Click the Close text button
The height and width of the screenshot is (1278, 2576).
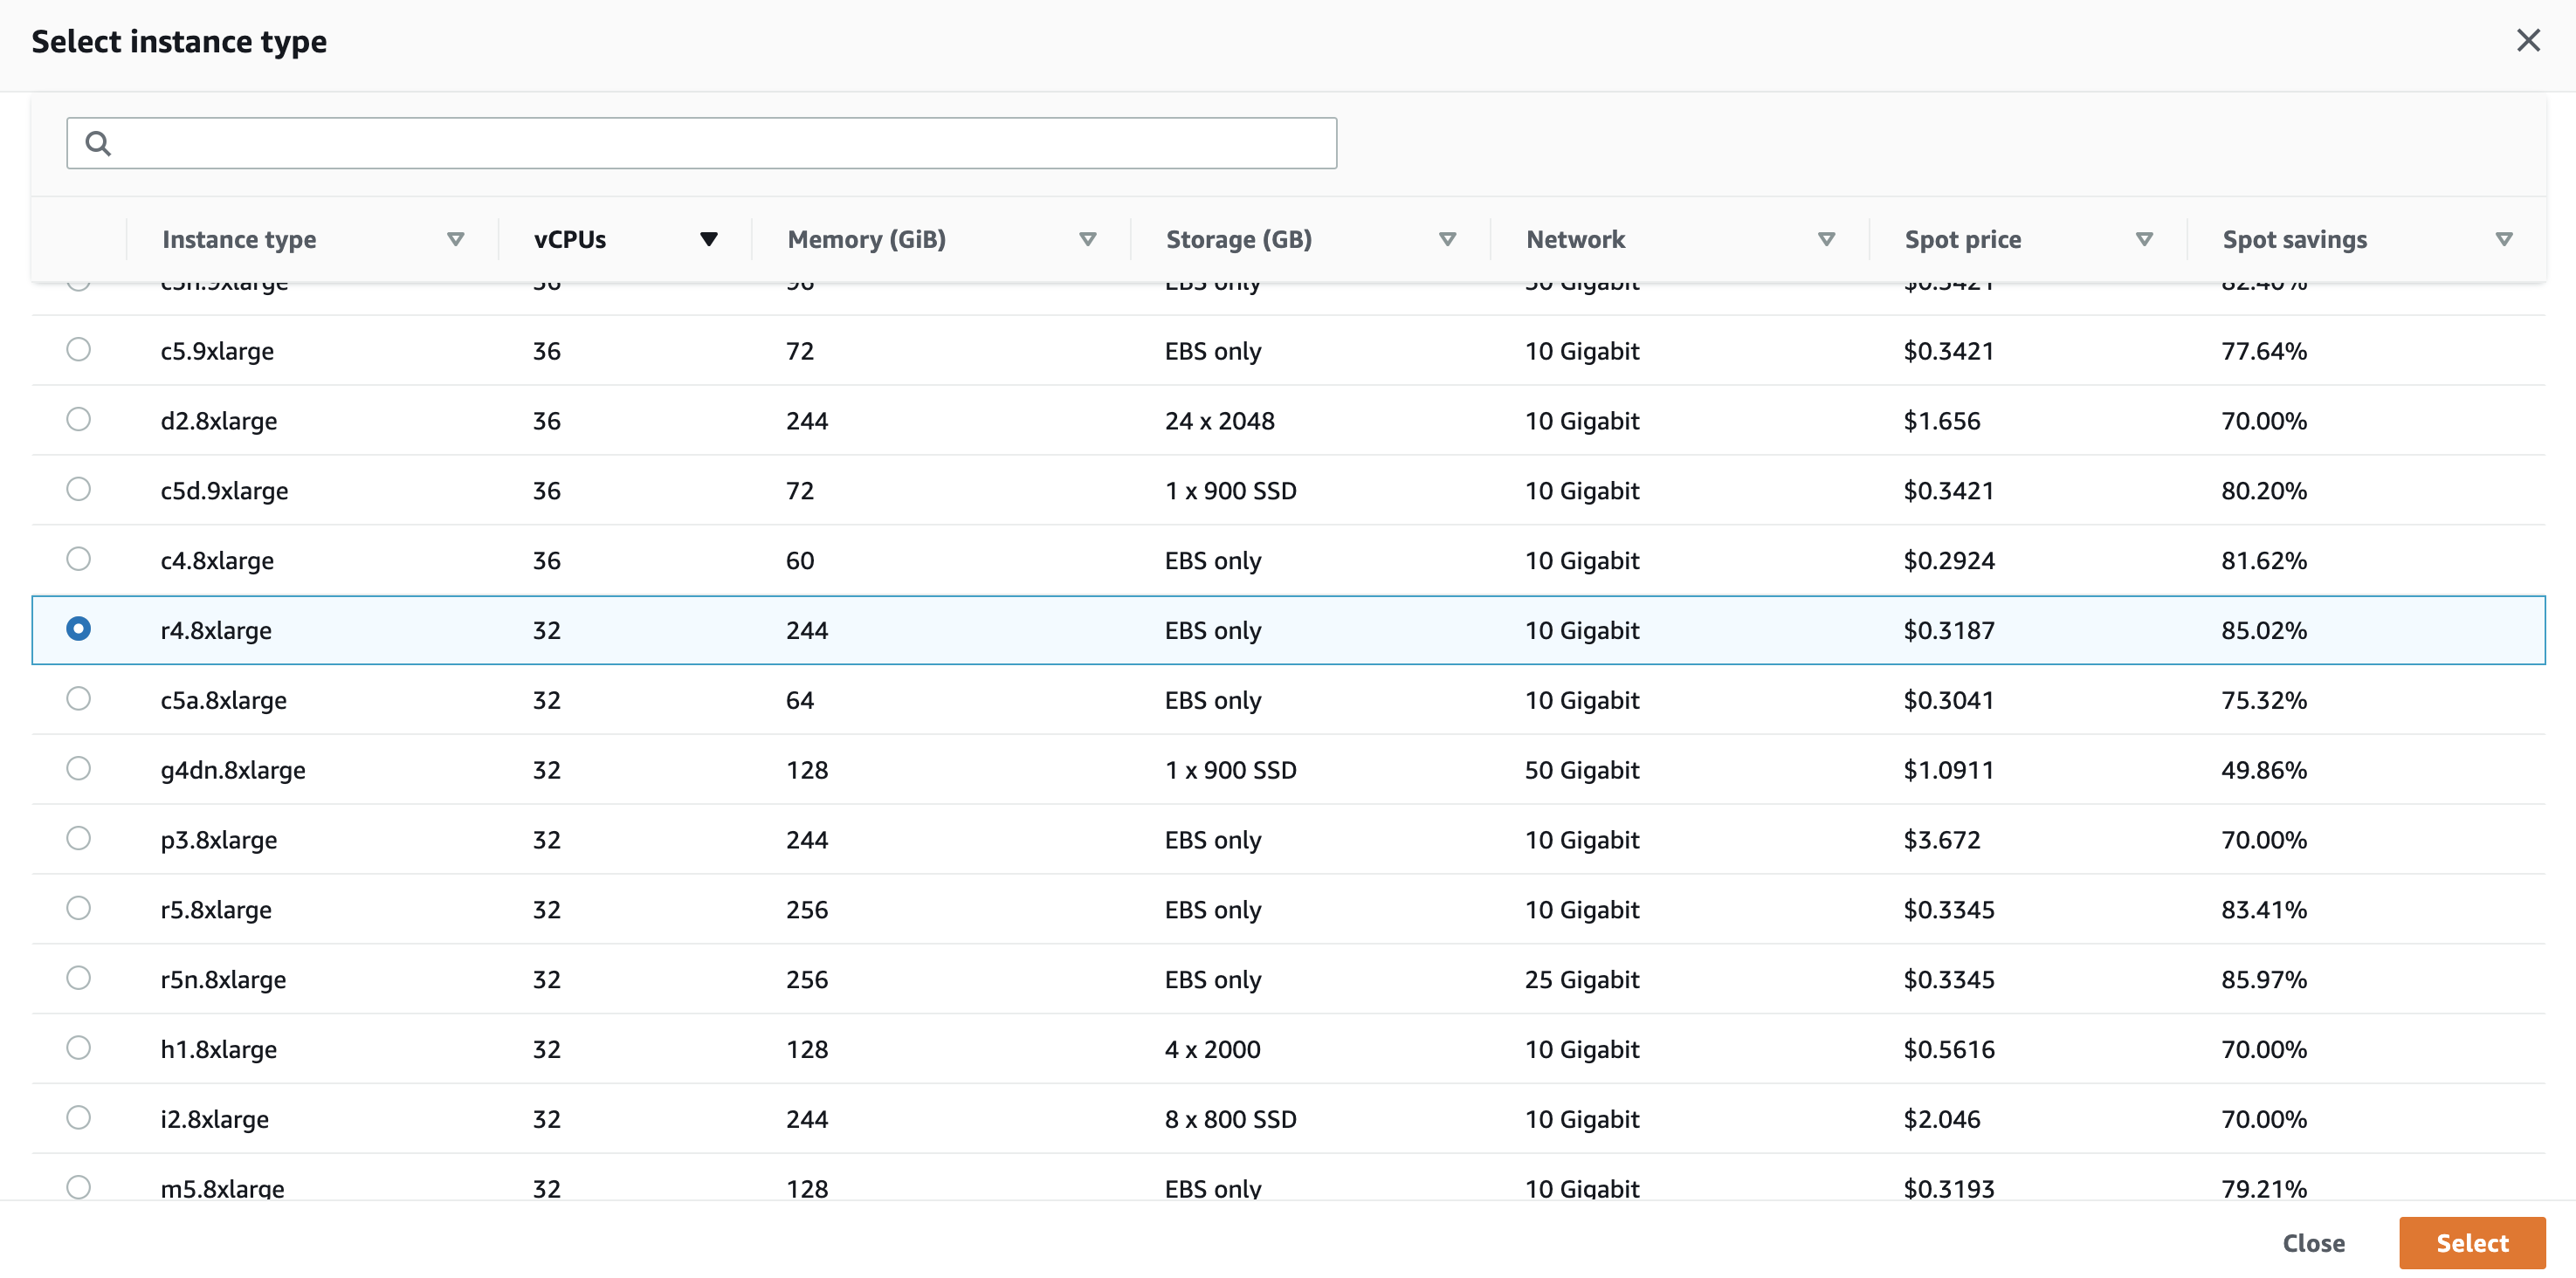[2313, 1243]
